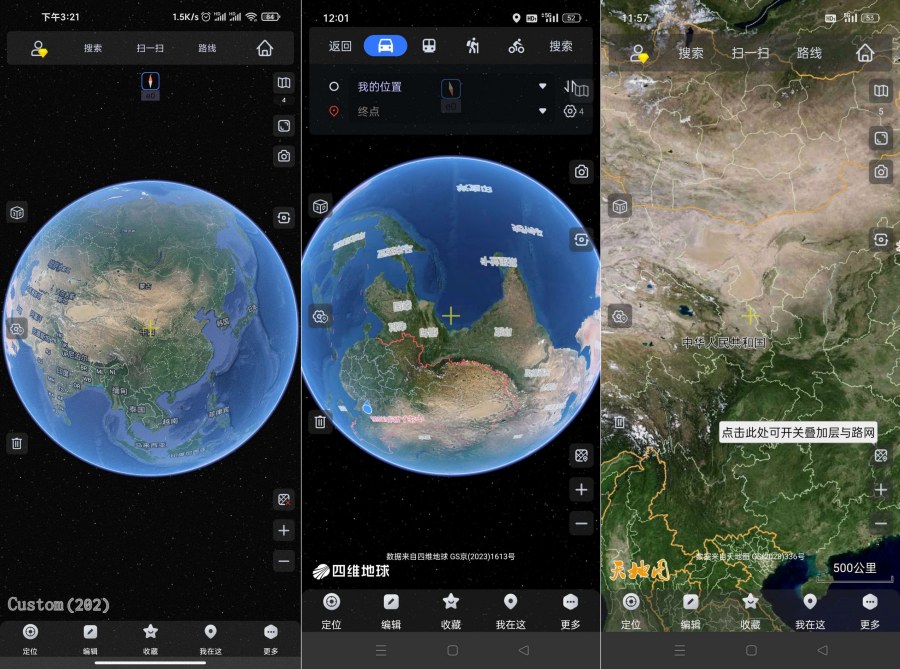The image size is (900, 669).
Task: Toggle fullscreen icon on the flat satellite map
Action: [881, 138]
